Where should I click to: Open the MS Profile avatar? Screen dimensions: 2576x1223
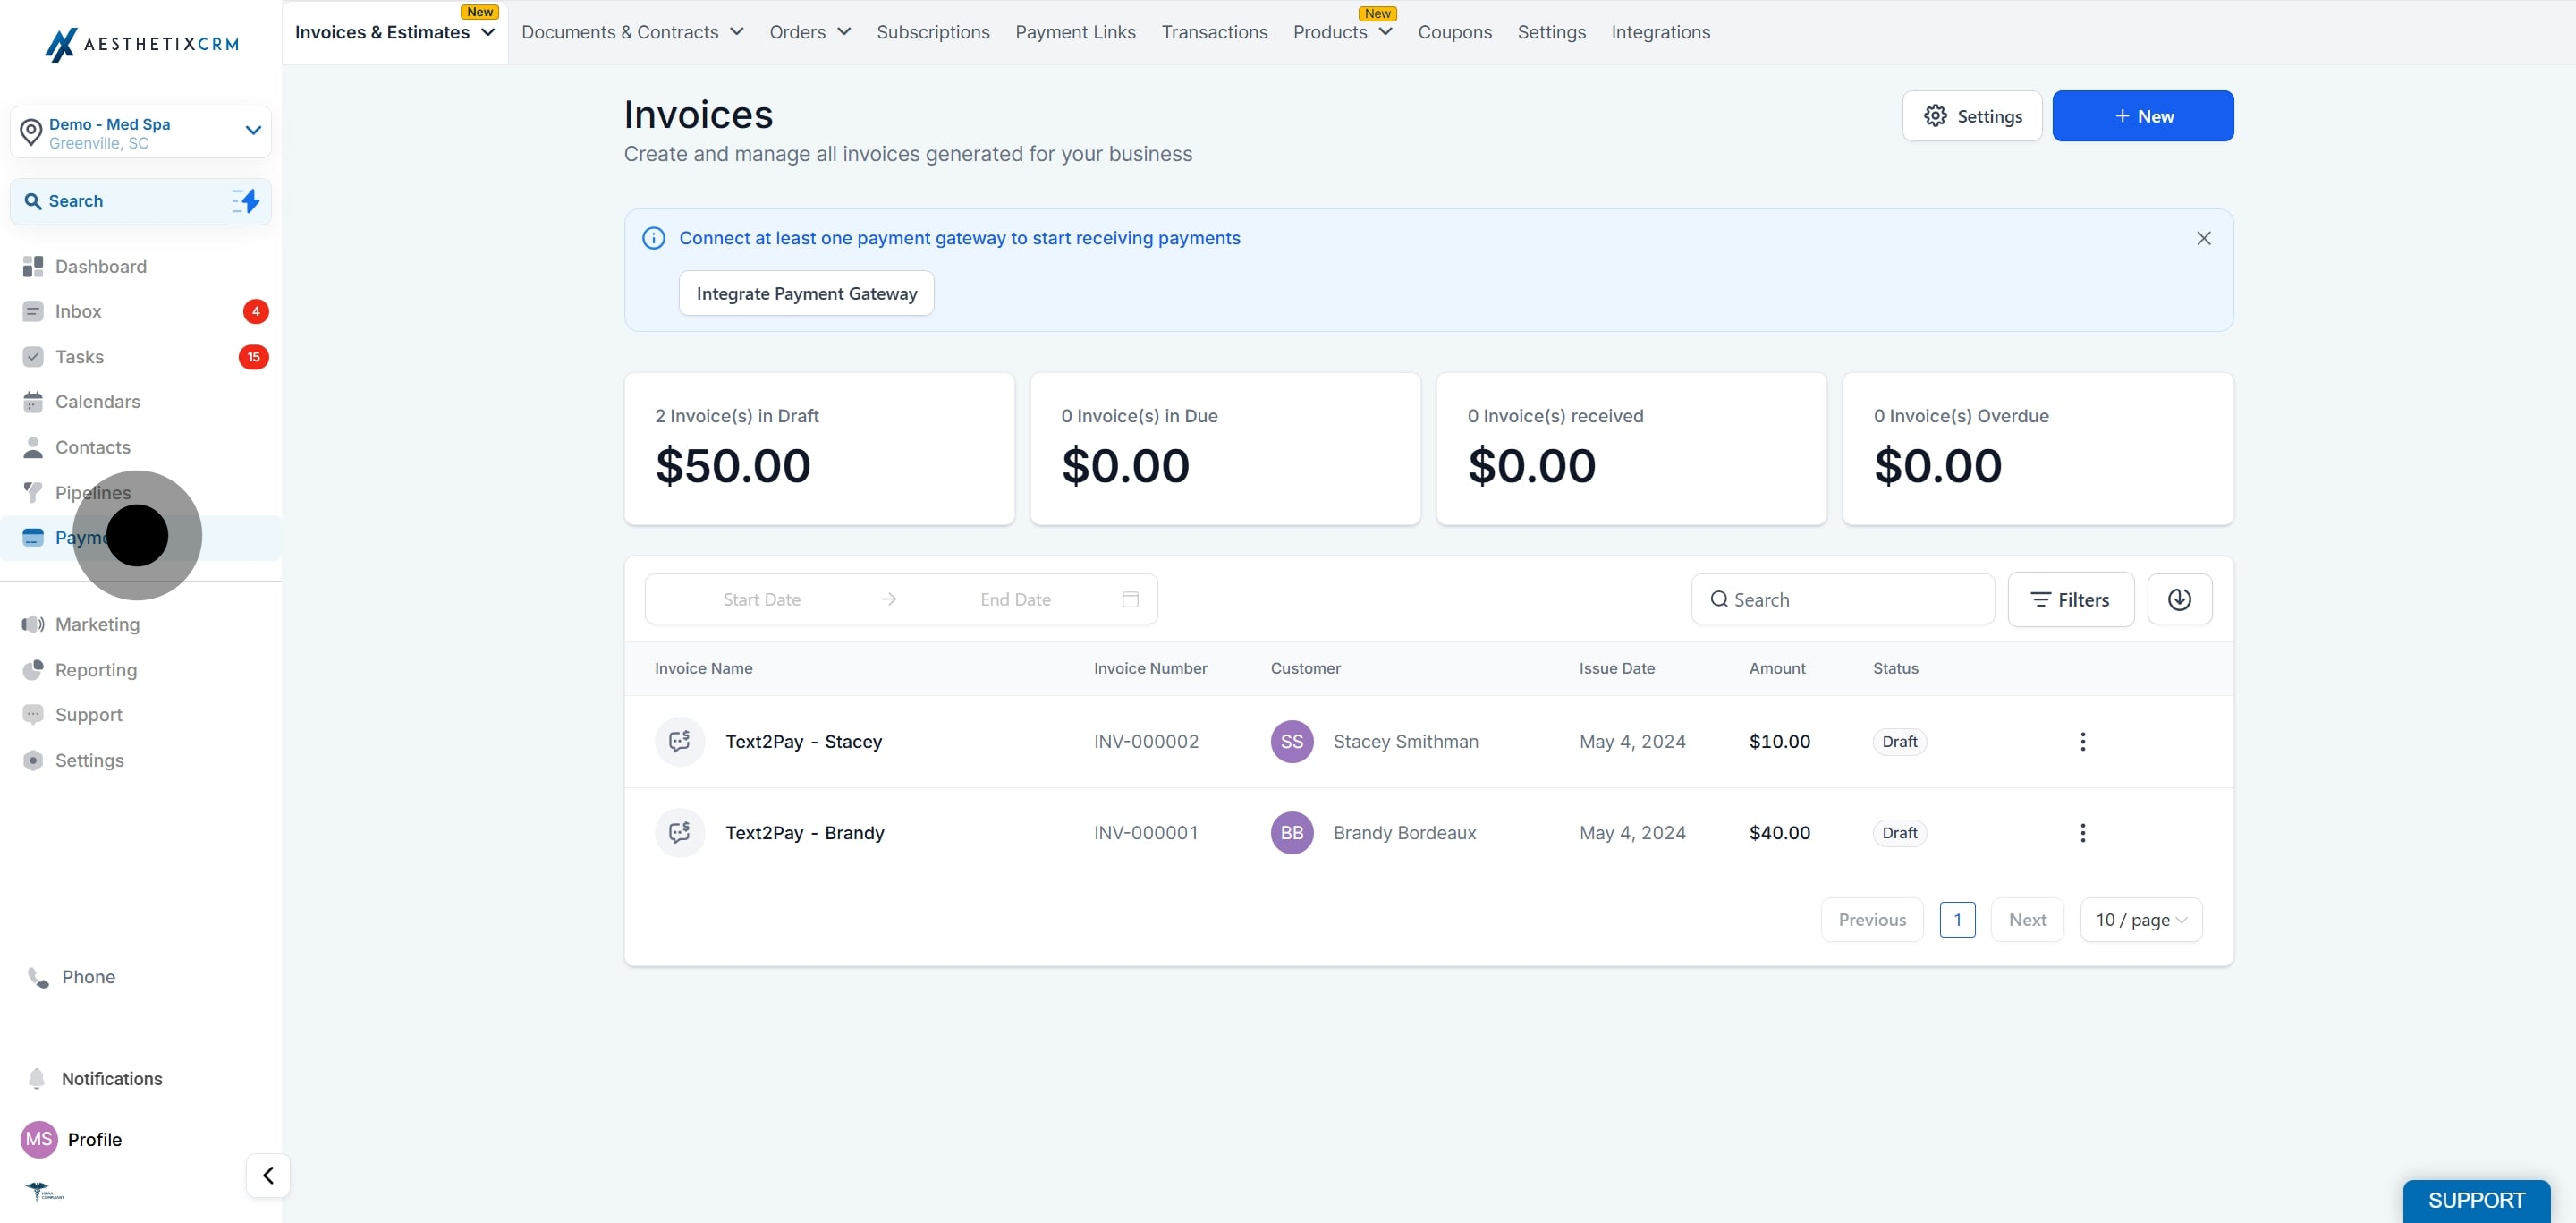39,1140
